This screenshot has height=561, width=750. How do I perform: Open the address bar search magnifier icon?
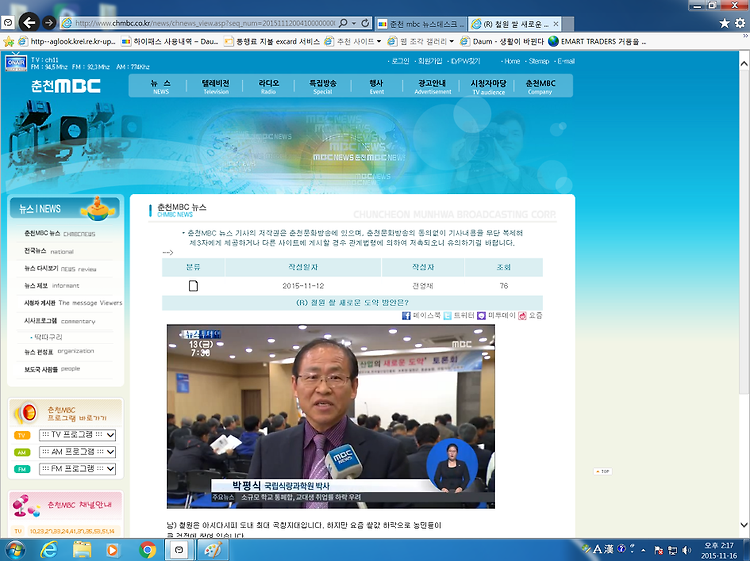pyautogui.click(x=343, y=23)
